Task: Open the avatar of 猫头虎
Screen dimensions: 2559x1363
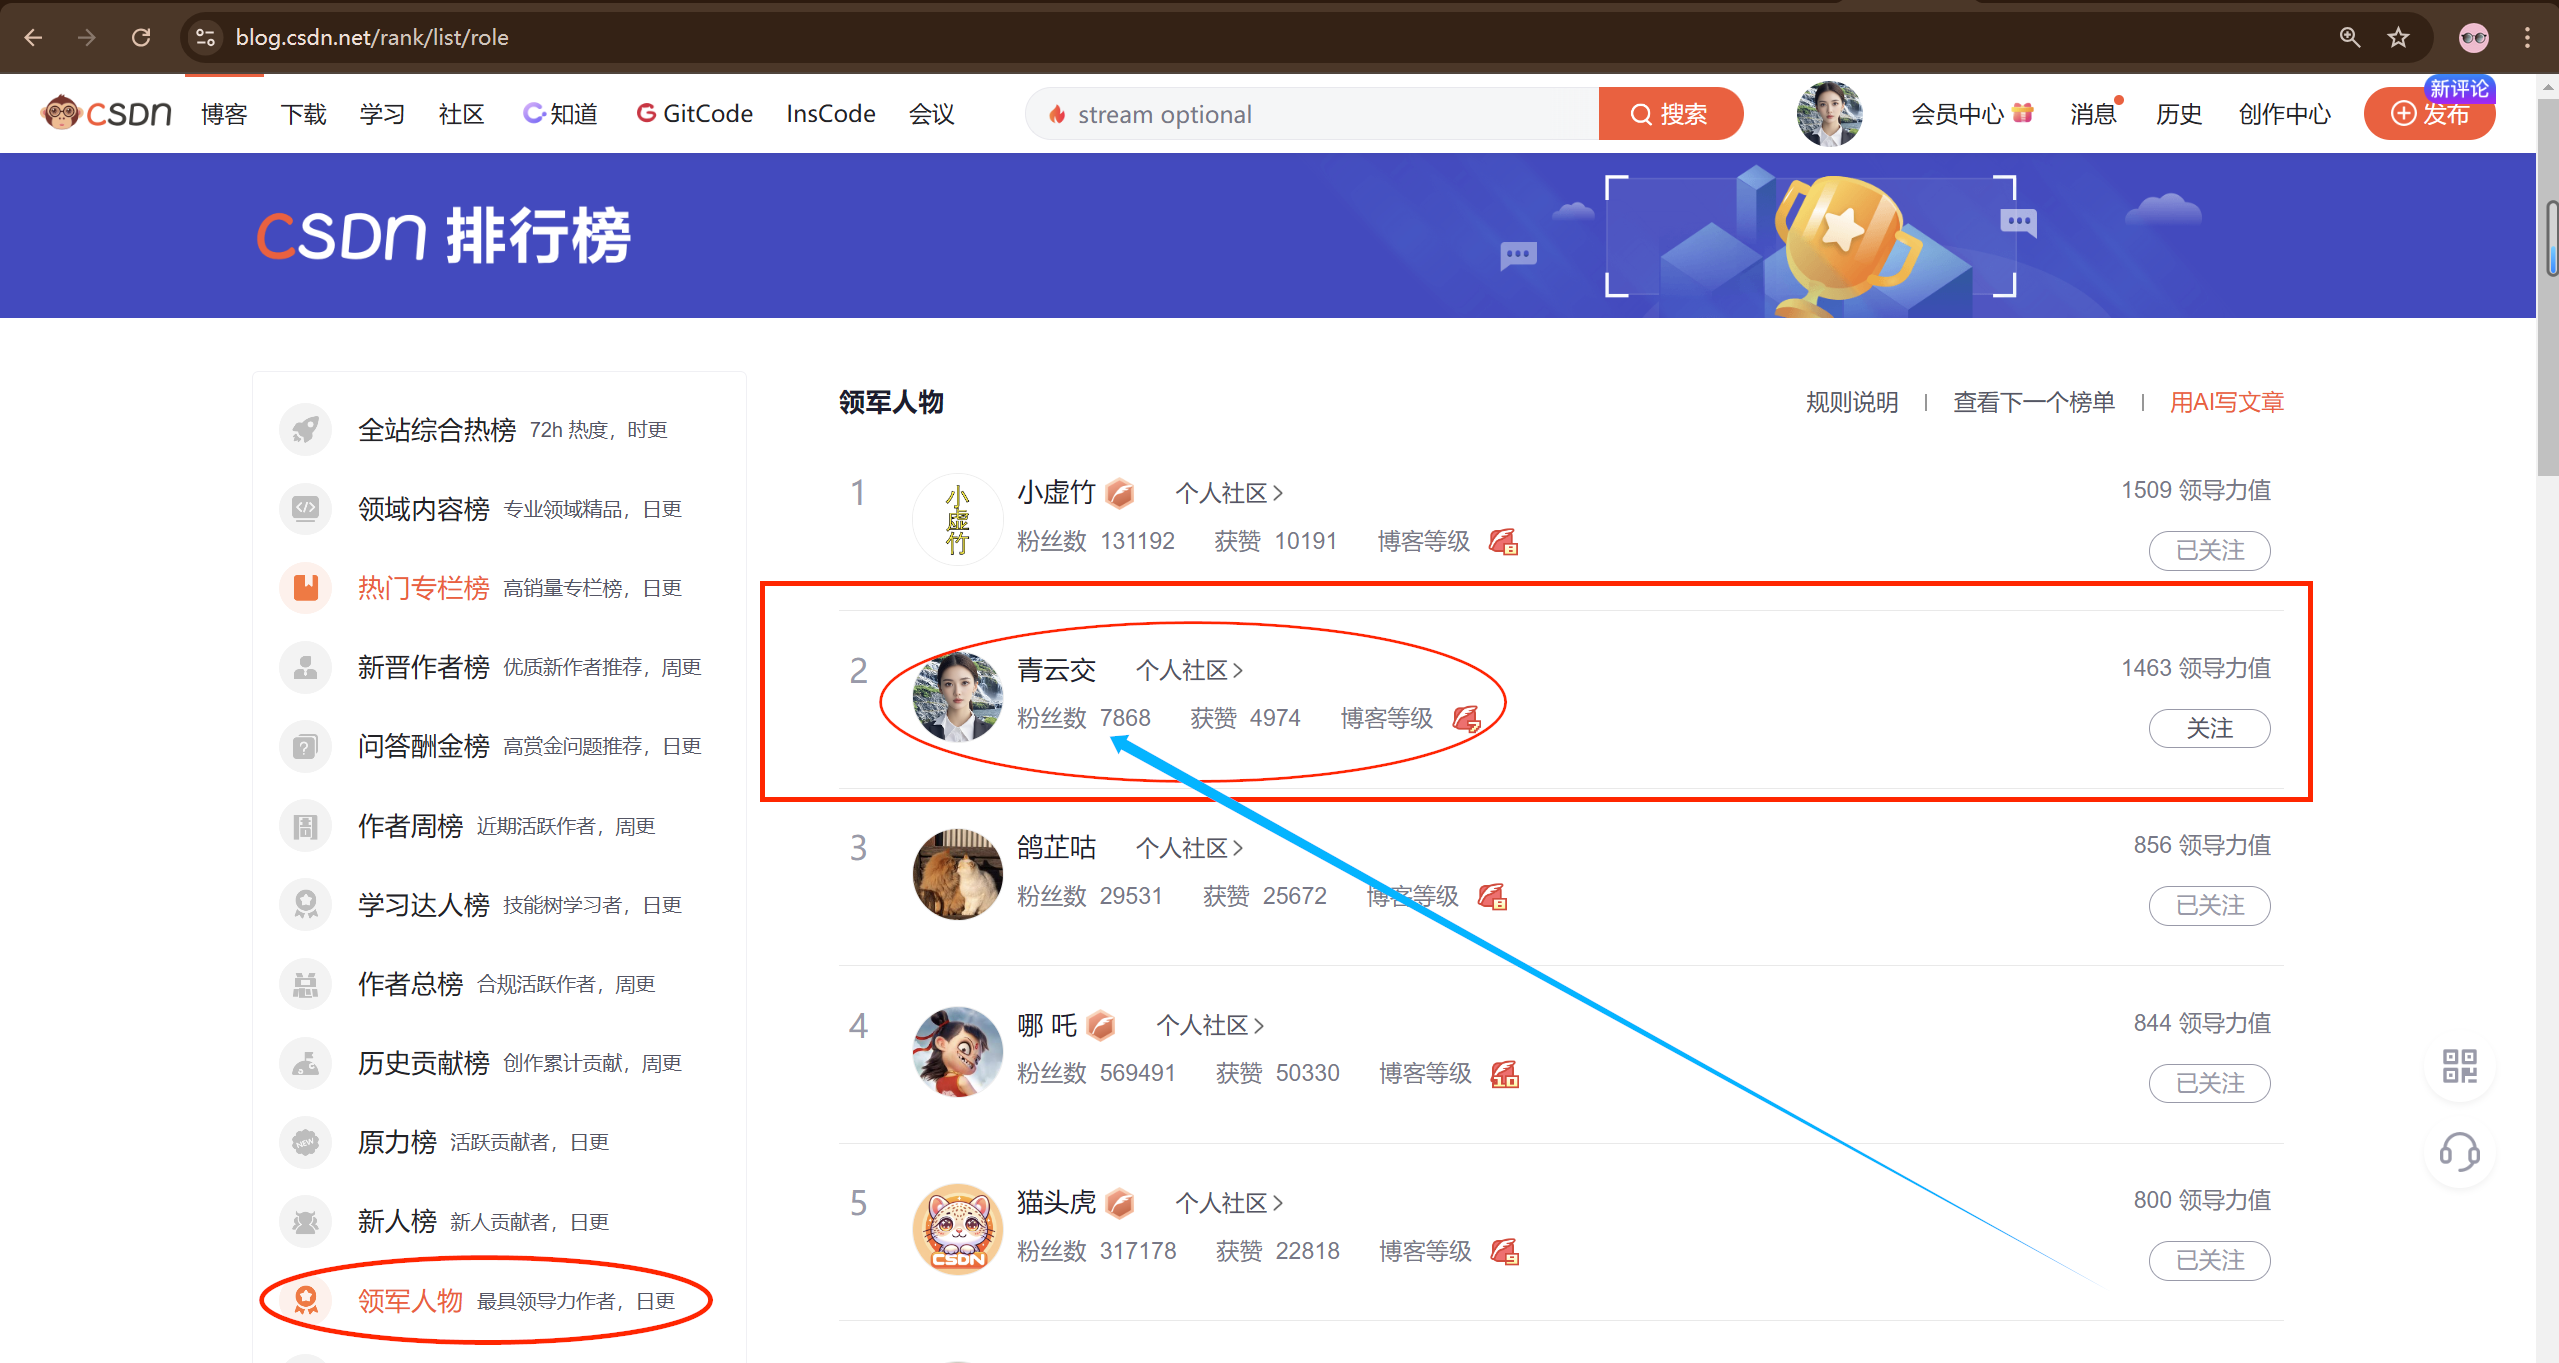Action: (x=957, y=1229)
